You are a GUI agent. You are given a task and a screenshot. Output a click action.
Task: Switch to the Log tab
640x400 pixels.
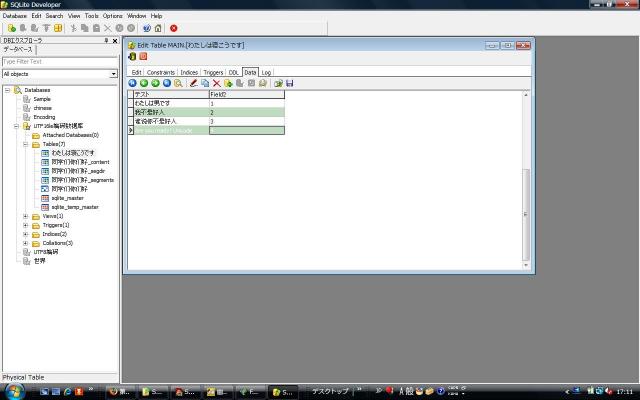click(x=266, y=72)
